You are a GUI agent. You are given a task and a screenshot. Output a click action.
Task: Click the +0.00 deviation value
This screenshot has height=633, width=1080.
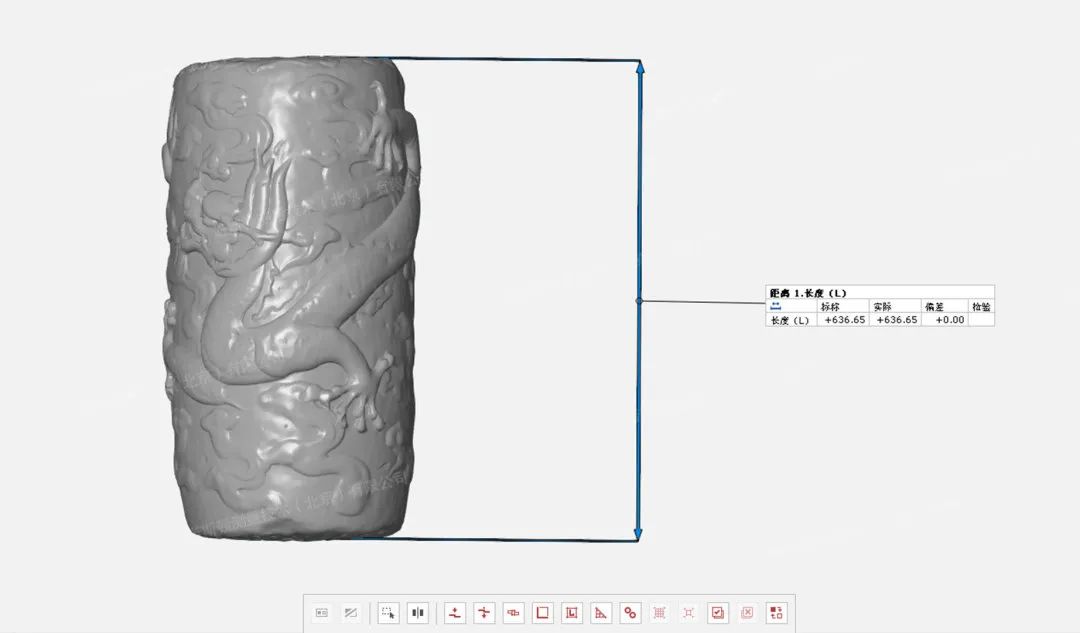tap(950, 320)
